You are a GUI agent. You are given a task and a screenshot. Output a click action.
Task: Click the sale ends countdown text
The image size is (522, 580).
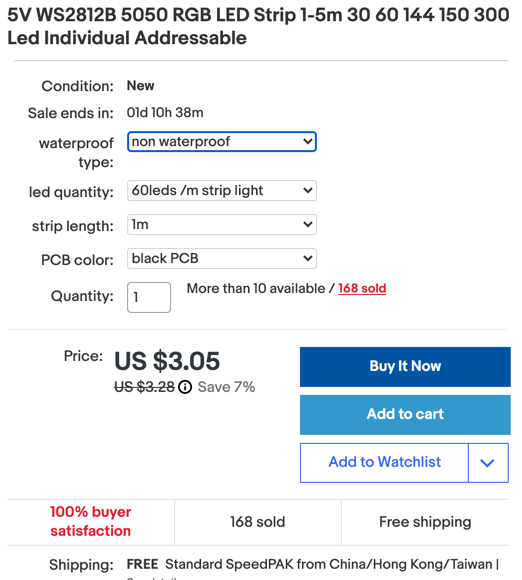(165, 112)
